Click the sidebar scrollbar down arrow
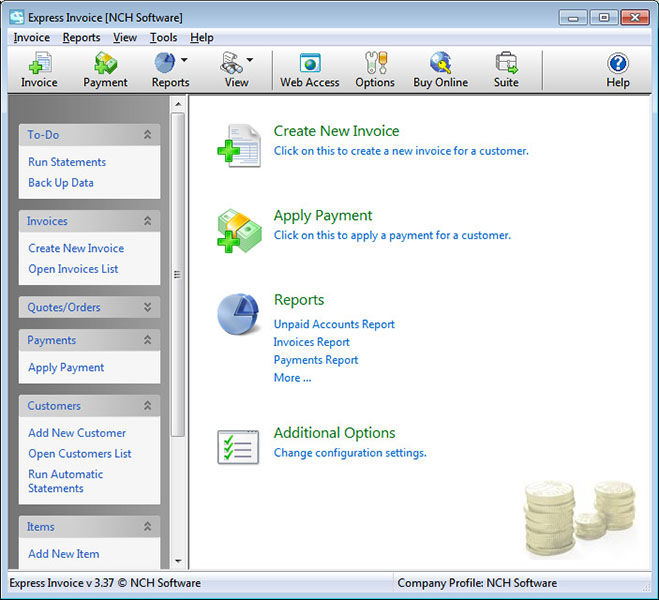 pyautogui.click(x=178, y=562)
